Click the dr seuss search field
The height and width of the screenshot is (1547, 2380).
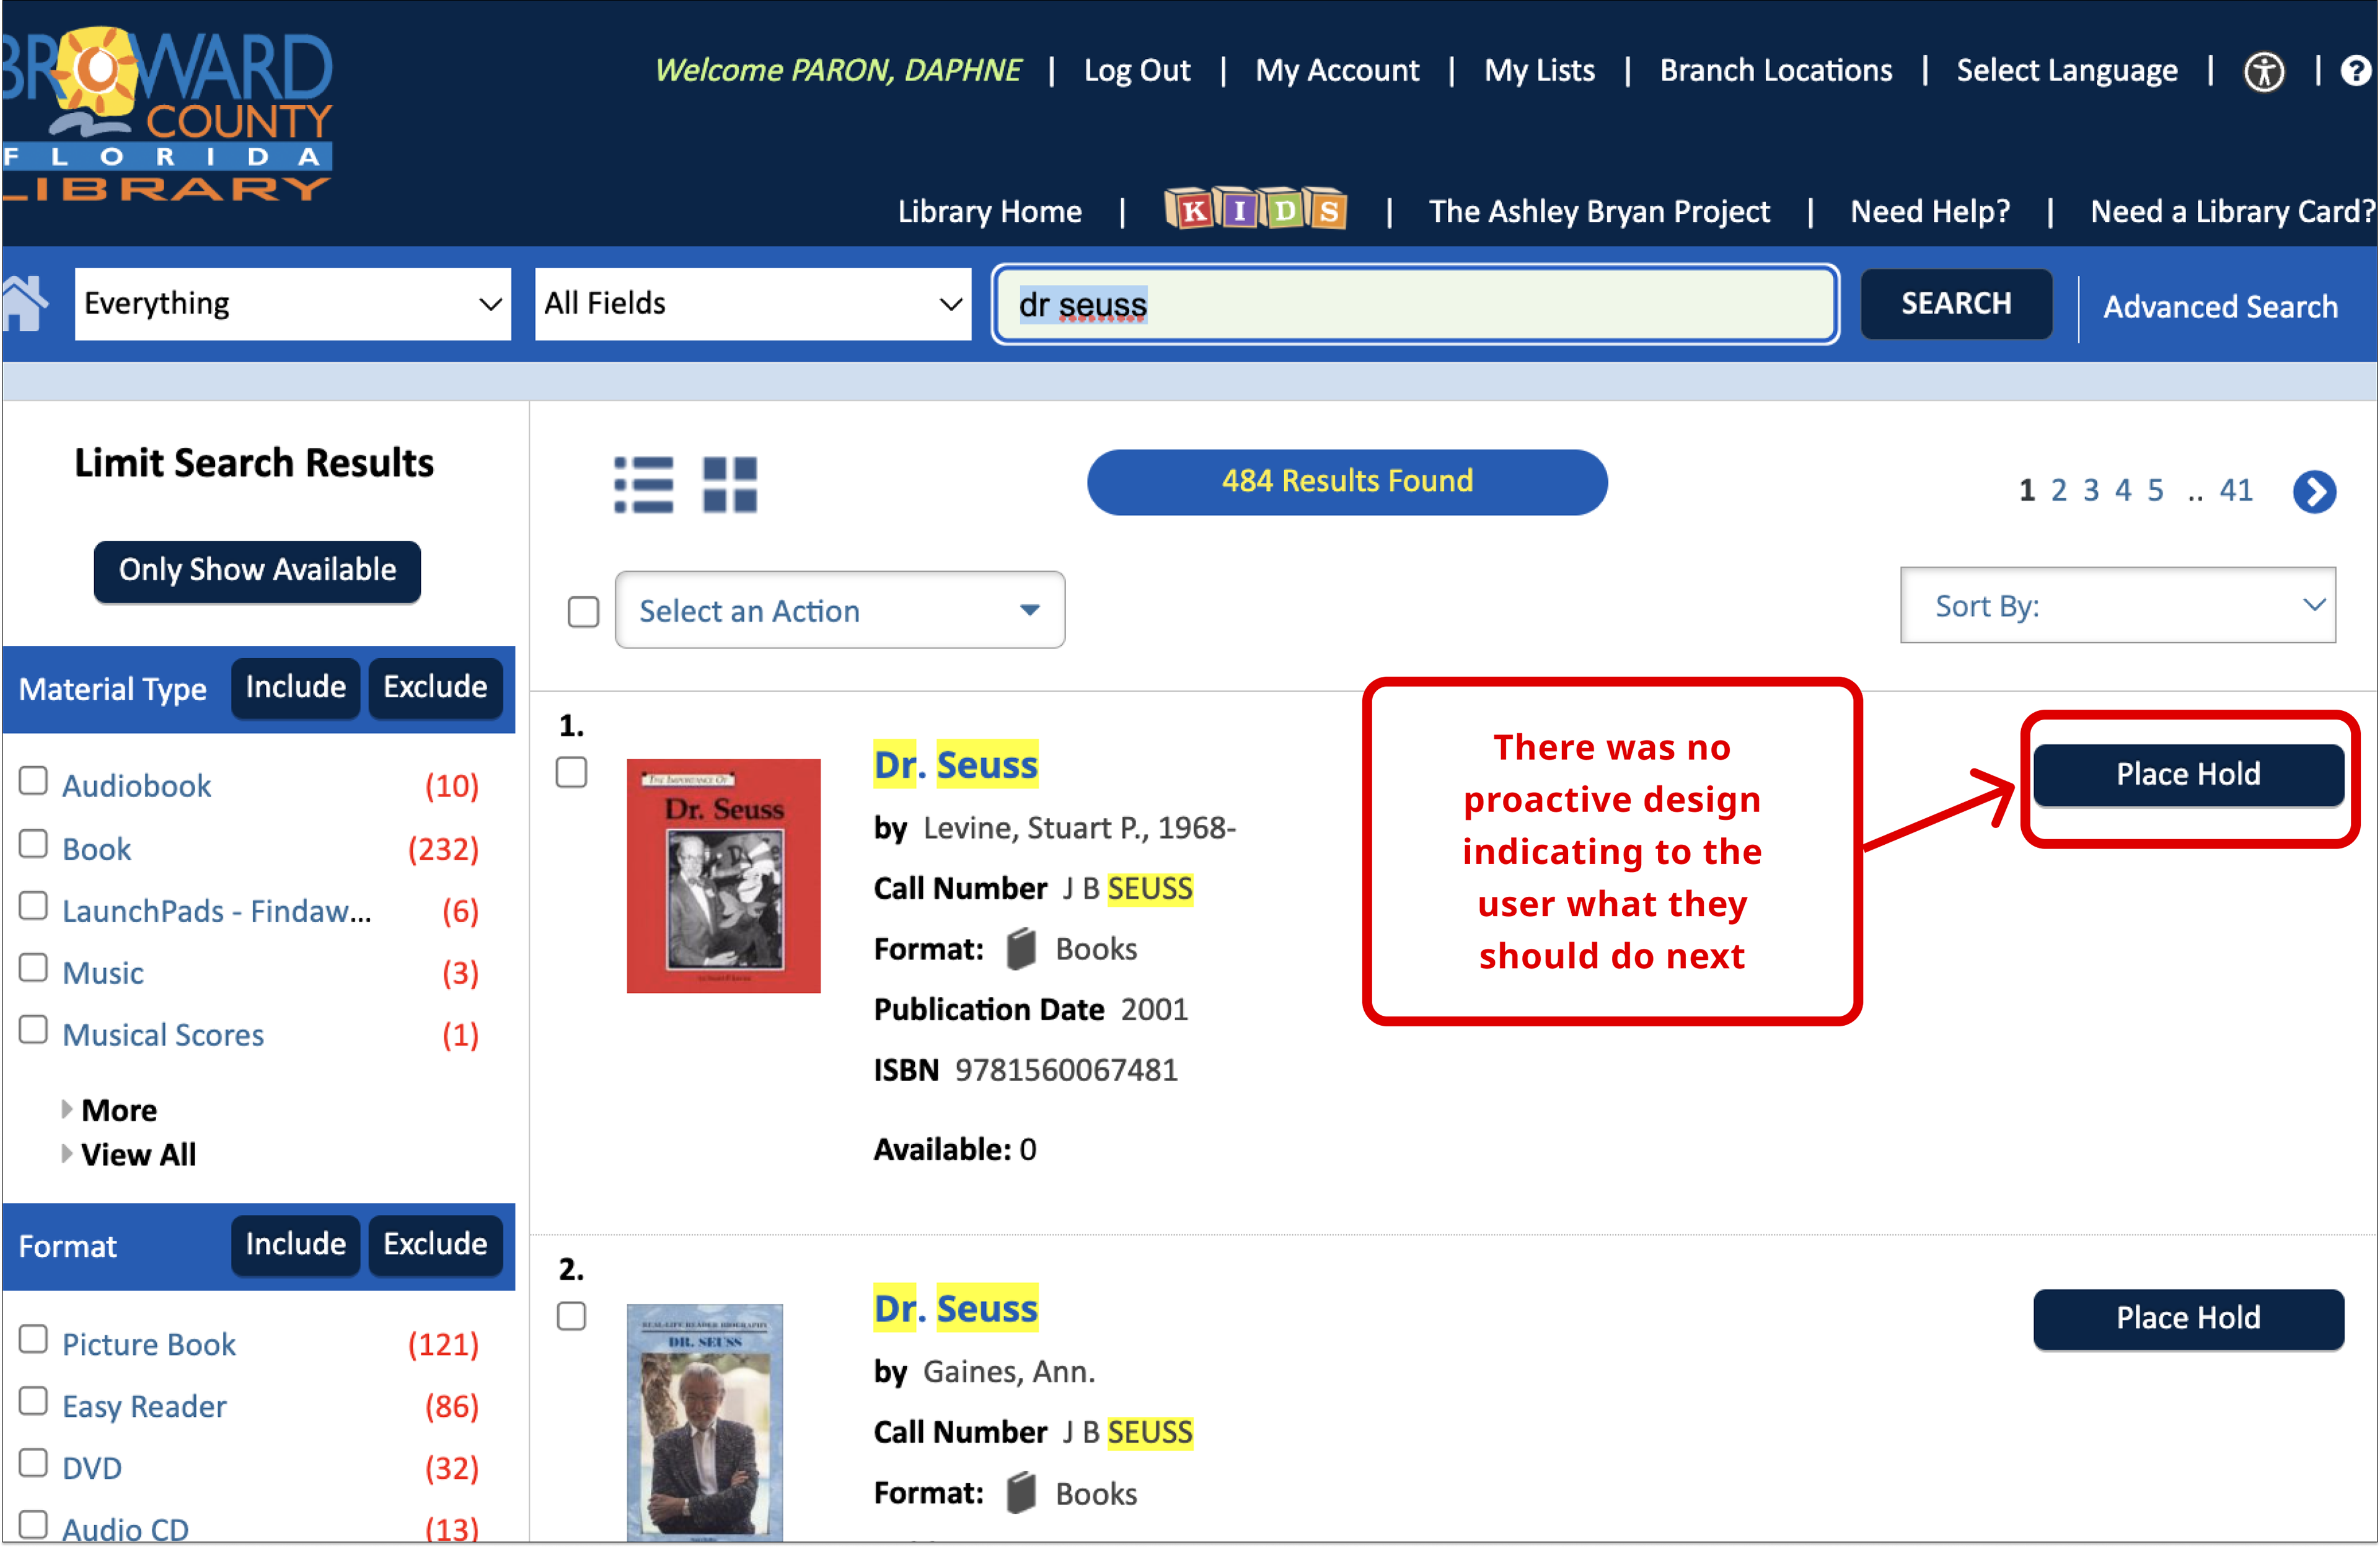tap(1415, 304)
